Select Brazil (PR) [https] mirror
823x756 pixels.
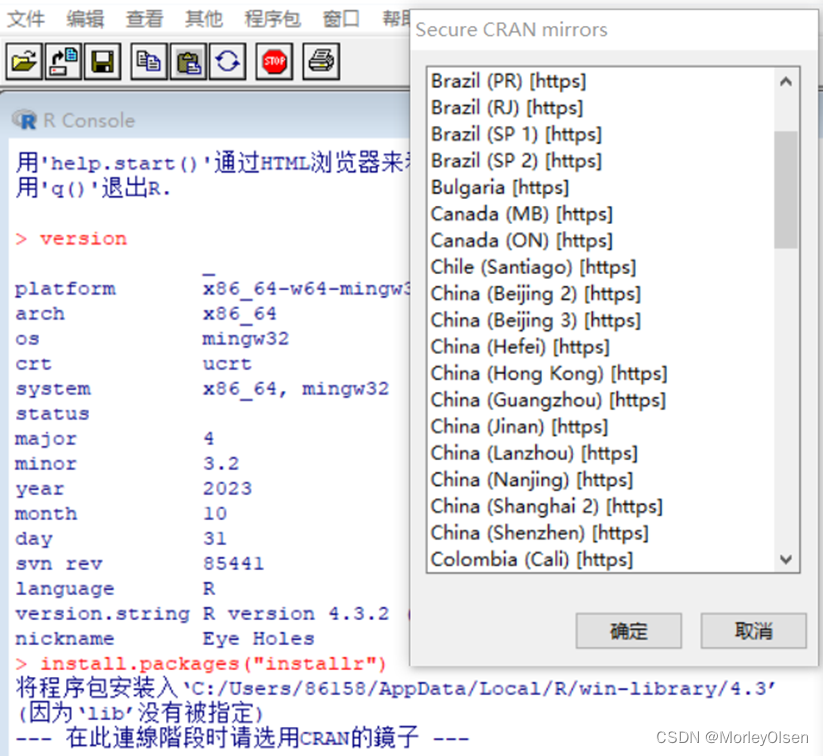[600, 81]
